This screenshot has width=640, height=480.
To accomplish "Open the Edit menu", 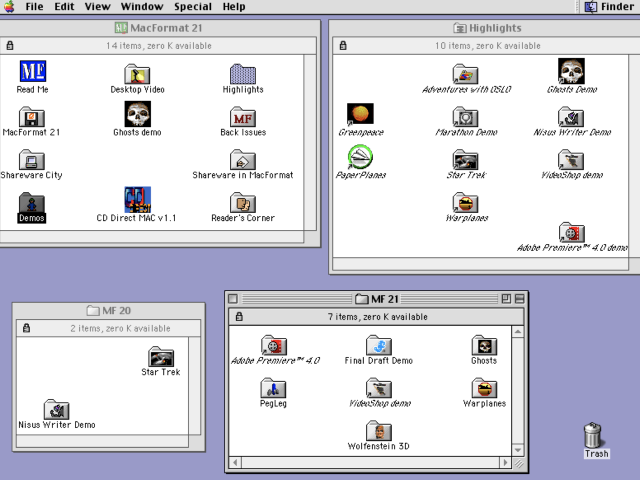I will click(64, 7).
